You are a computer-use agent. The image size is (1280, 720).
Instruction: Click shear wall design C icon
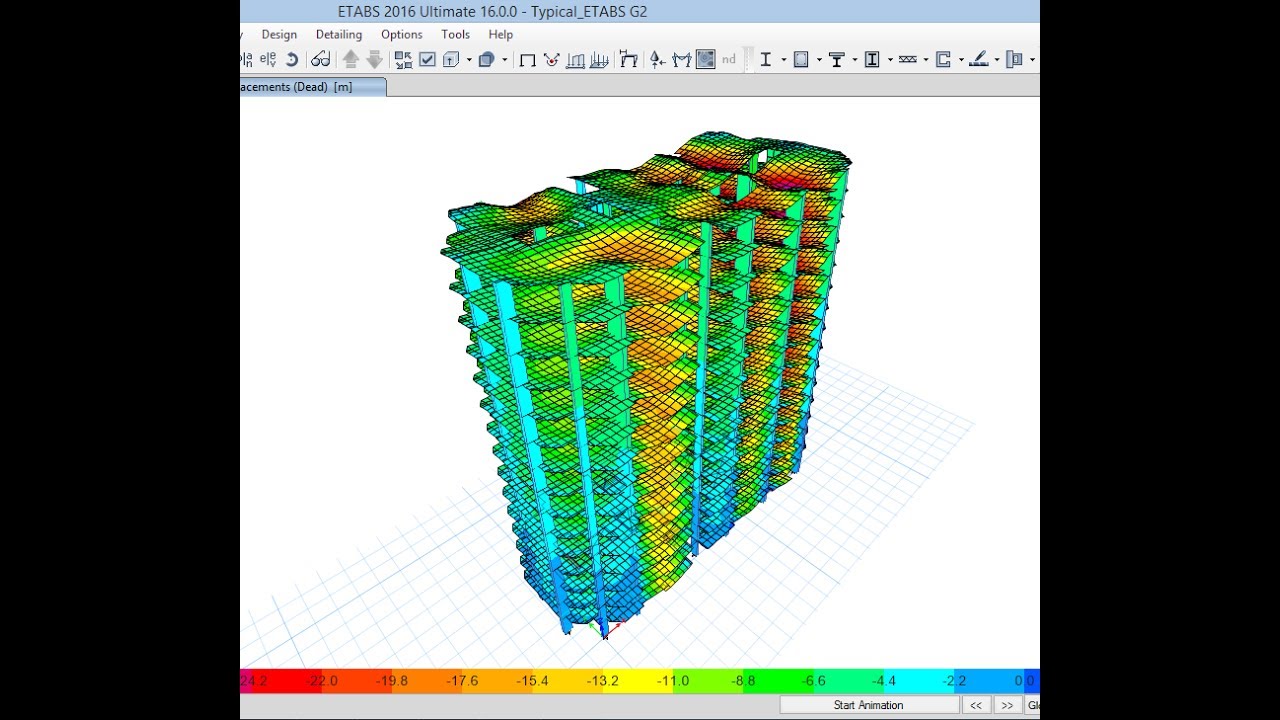pos(943,60)
